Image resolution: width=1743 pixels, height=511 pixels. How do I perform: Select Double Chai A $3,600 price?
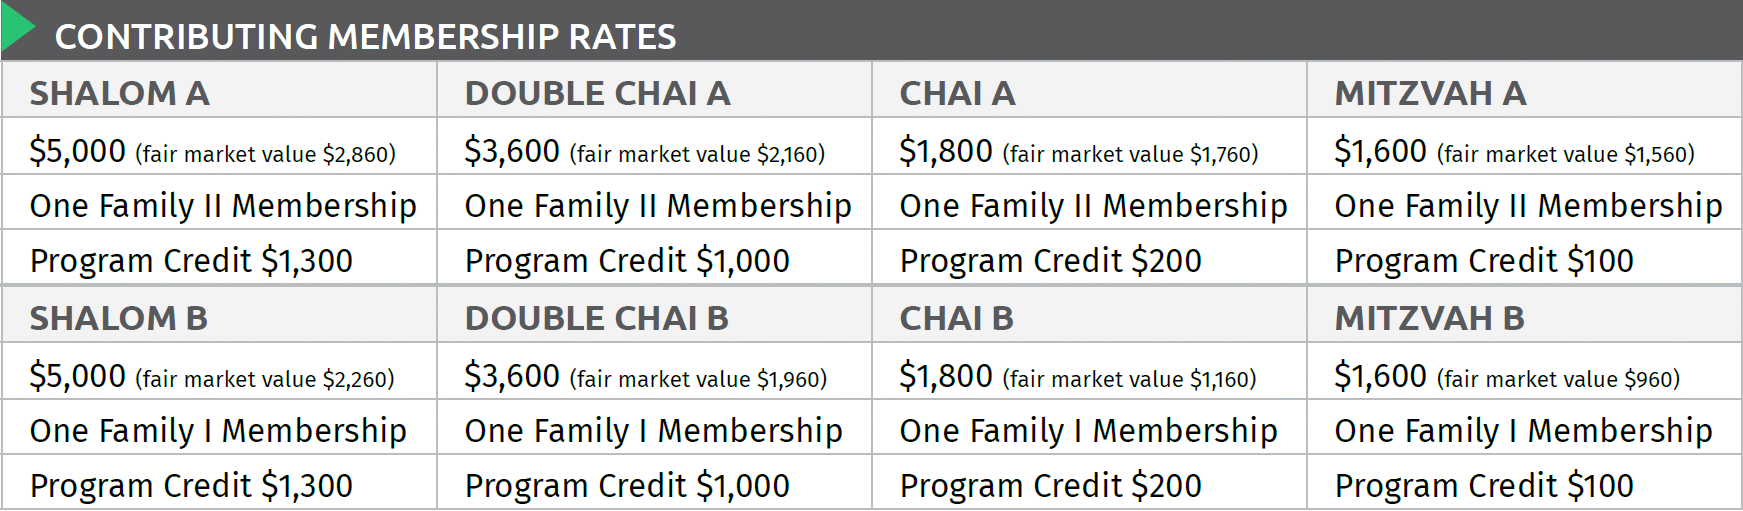coord(512,151)
